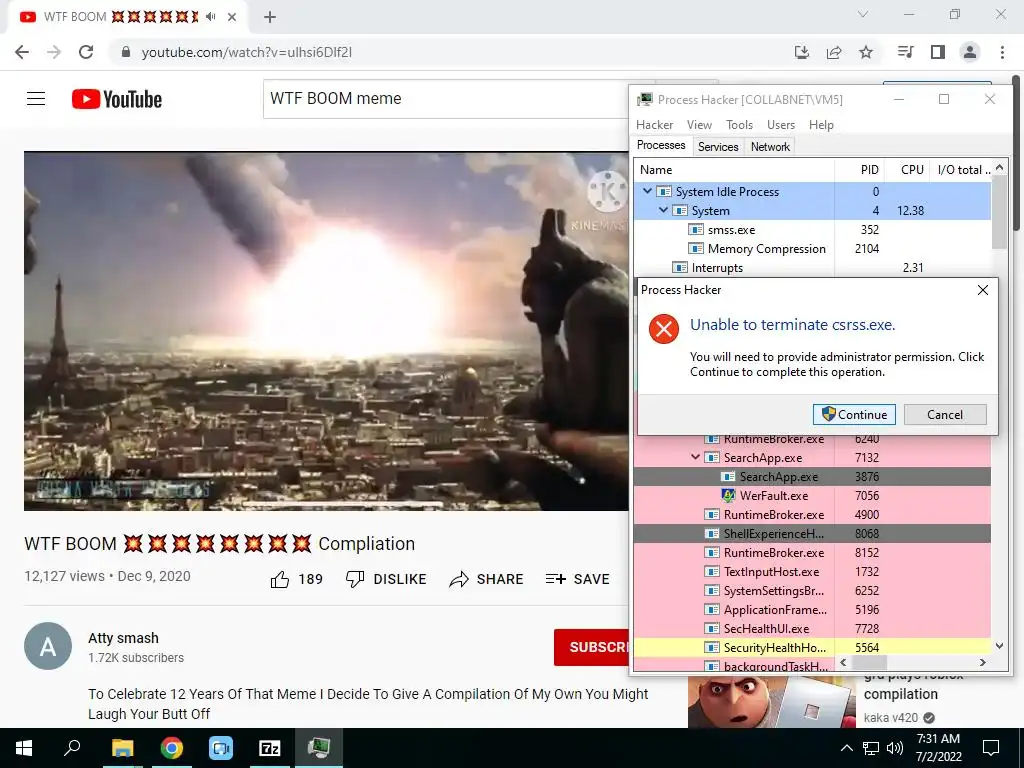Switch to the Services tab
This screenshot has width=1024, height=768.
[718, 147]
